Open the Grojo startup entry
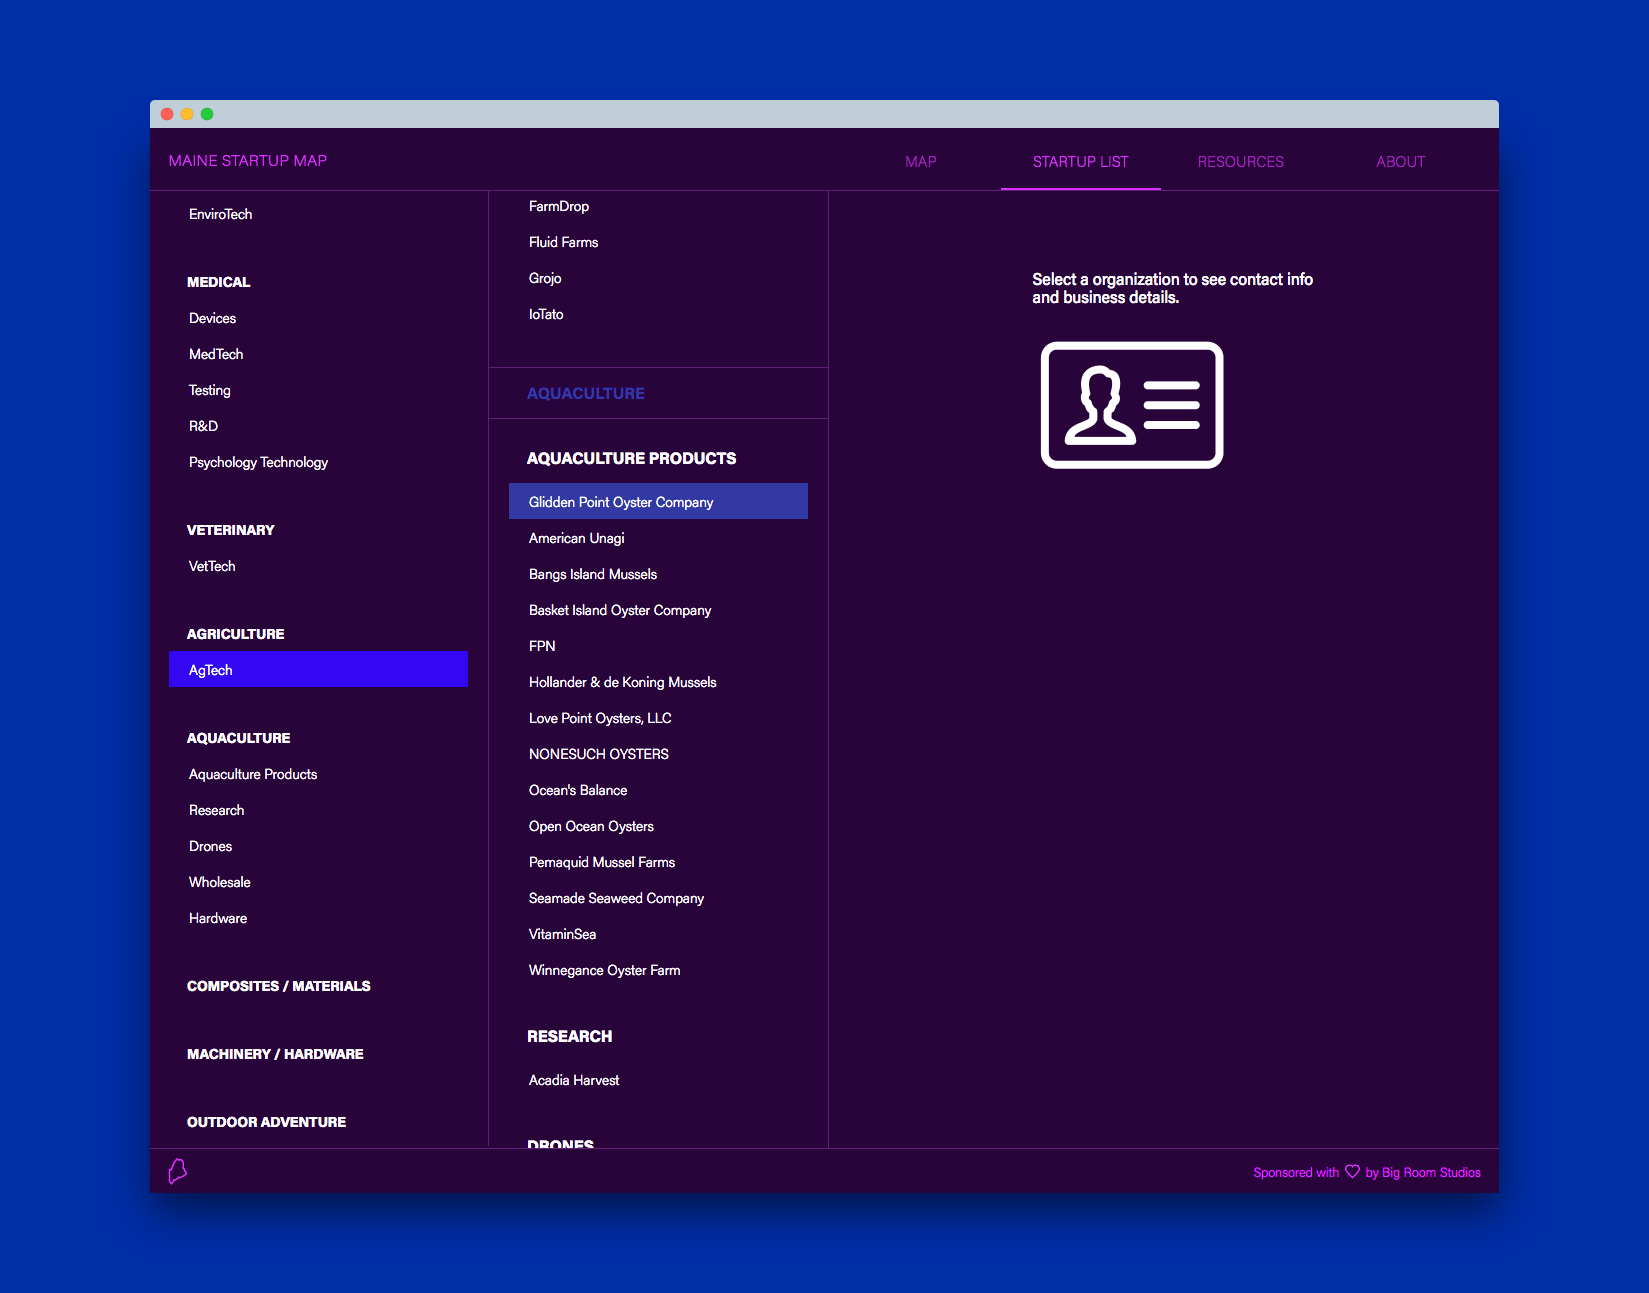 [545, 278]
